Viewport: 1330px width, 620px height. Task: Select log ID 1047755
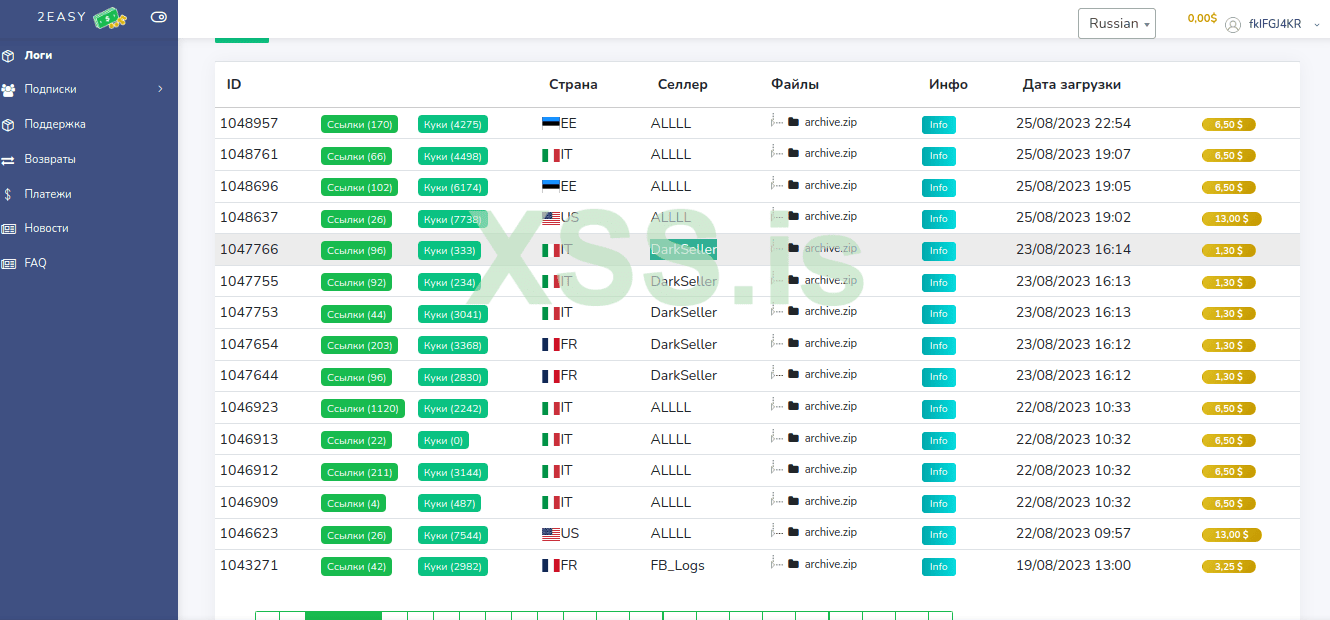[249, 281]
